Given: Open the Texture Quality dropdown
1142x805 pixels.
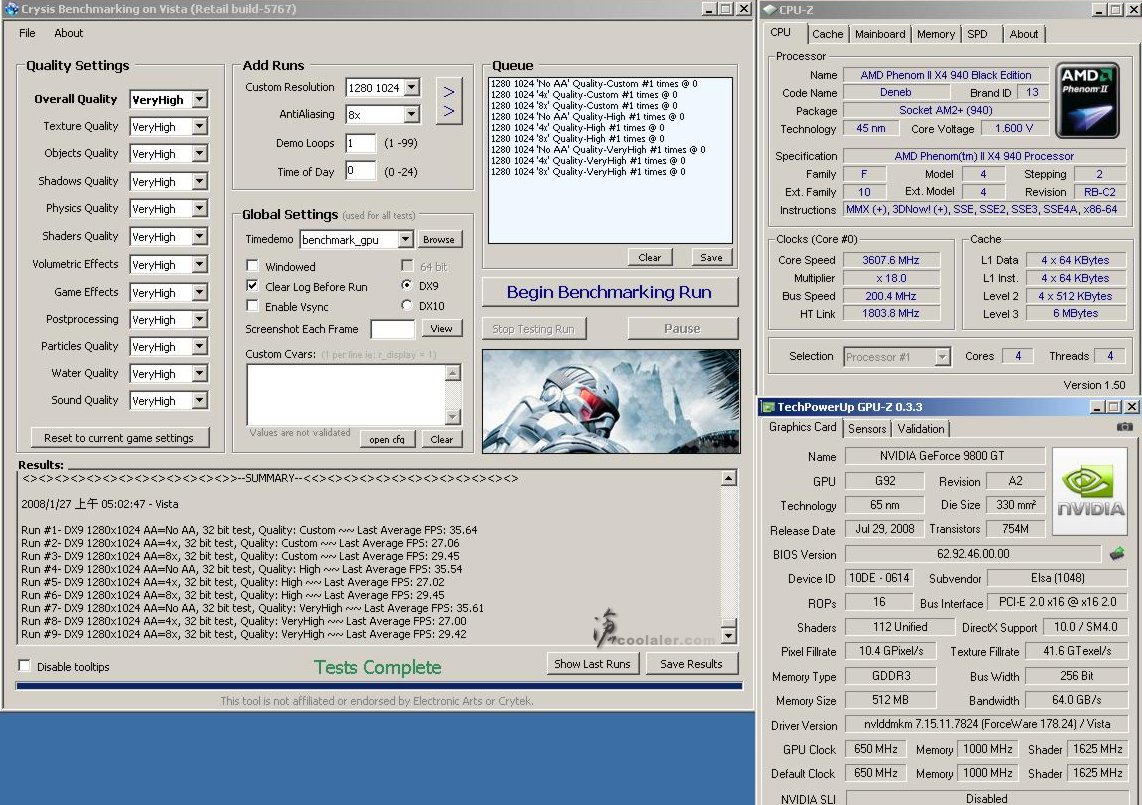Looking at the screenshot, I should point(200,126).
